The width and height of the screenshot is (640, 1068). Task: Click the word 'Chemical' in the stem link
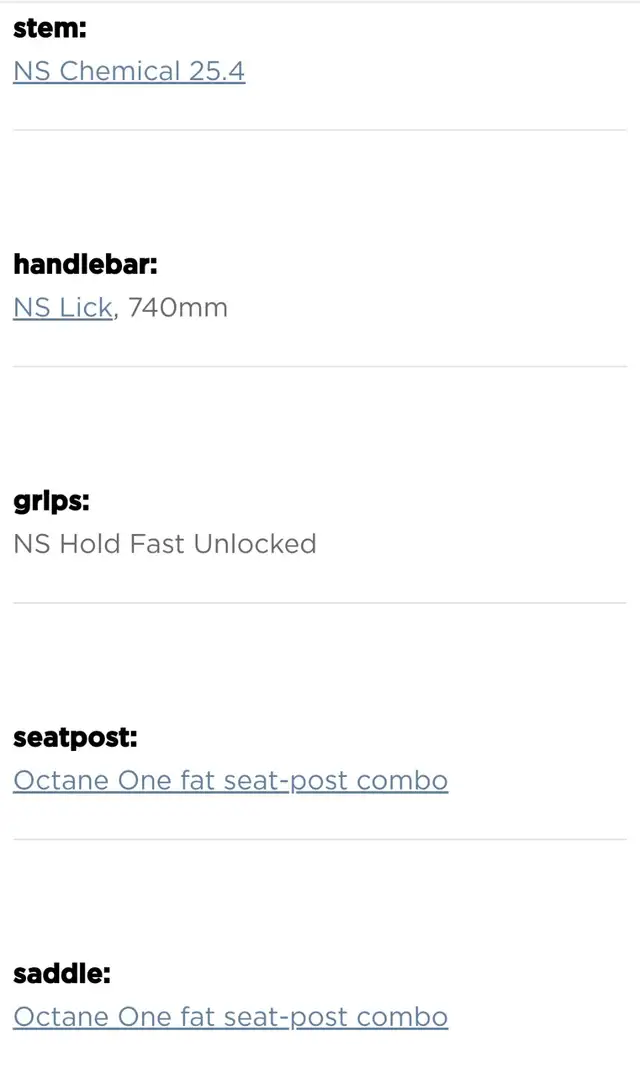[x=120, y=72]
